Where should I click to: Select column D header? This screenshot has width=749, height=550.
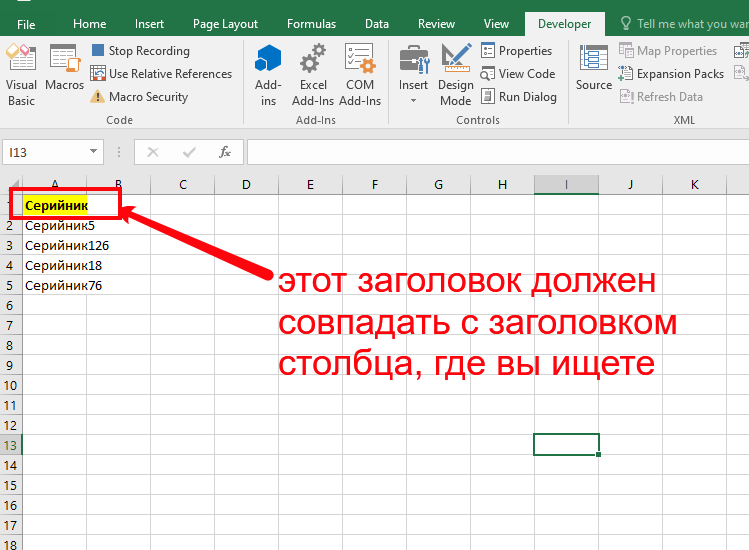(246, 184)
